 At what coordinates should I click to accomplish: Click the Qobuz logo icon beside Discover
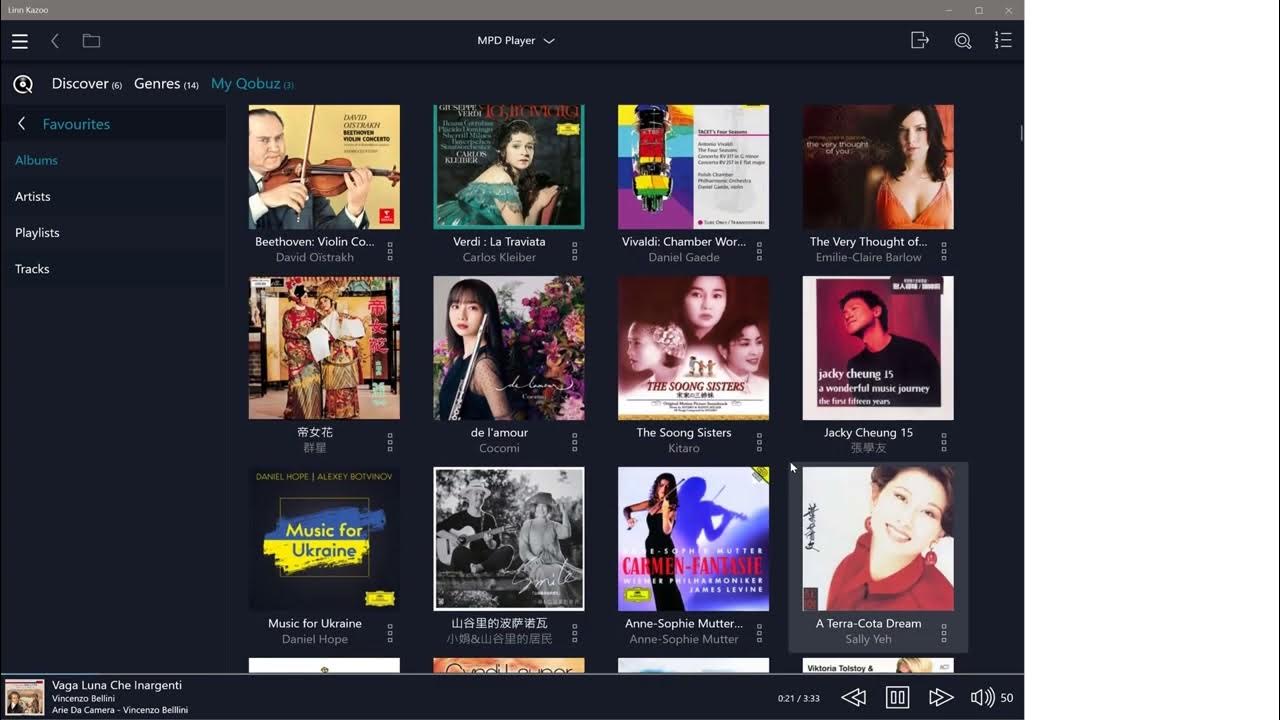pos(23,85)
